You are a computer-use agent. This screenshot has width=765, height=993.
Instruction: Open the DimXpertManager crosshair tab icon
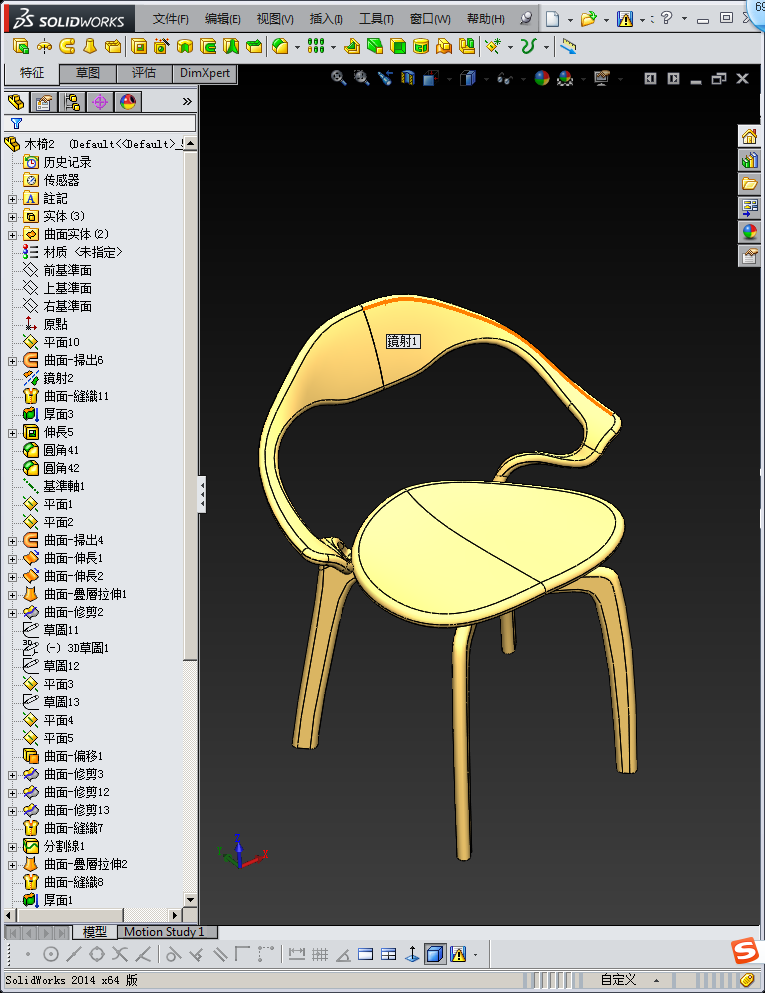(100, 102)
